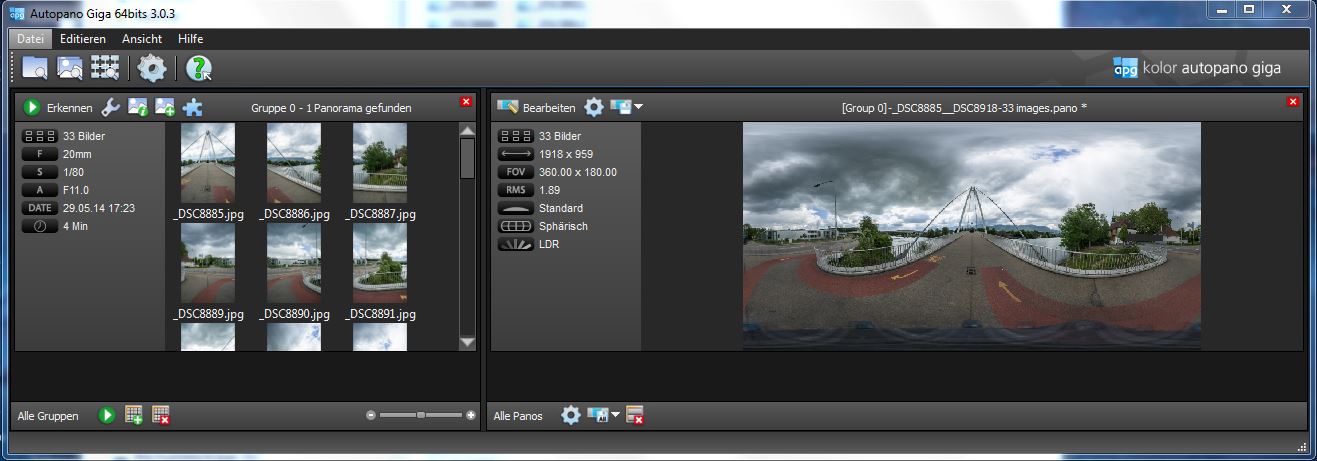Click the add new group icon
1317x461 pixels.
(134, 415)
